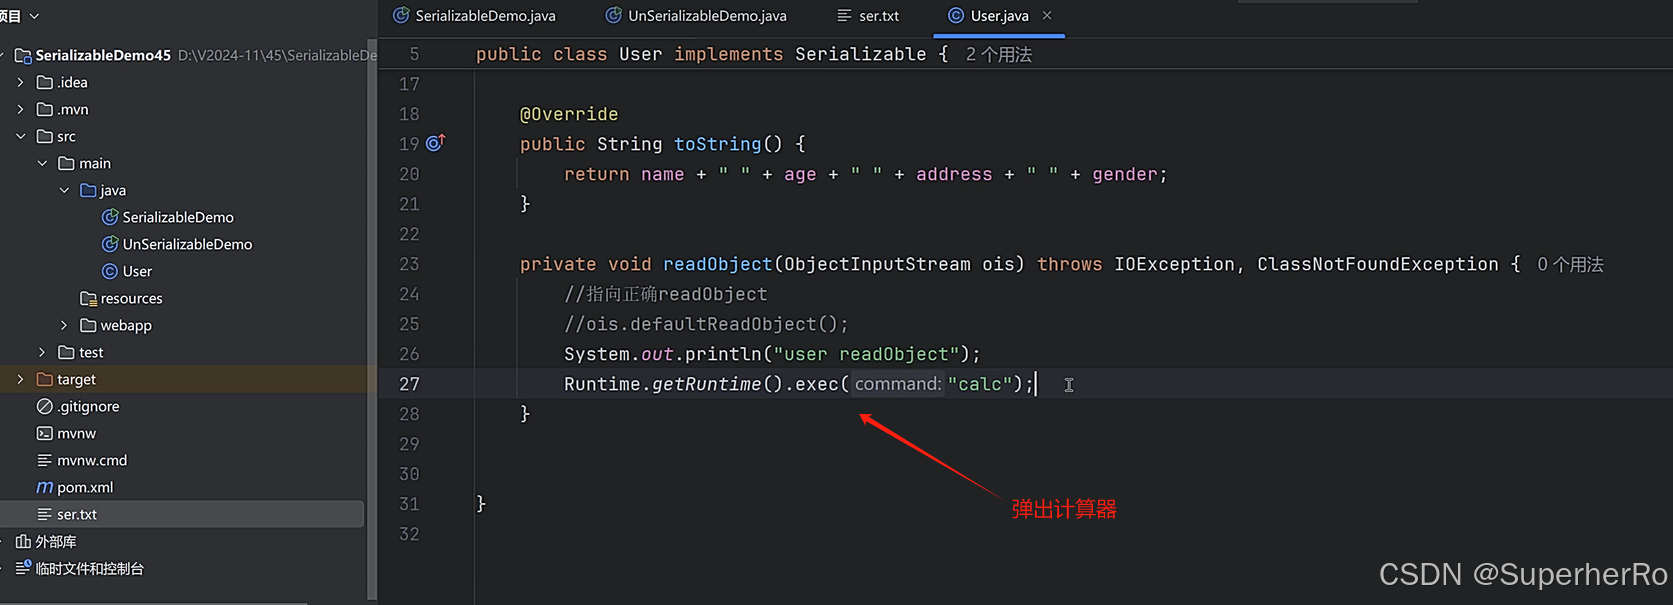This screenshot has height=605, width=1673.
Task: Click the getRuntime call on line 27
Action: (x=706, y=384)
